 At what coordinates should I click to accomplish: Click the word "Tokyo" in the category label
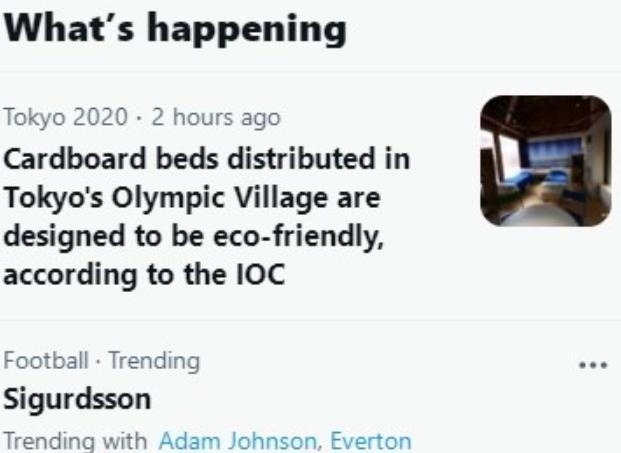[32, 119]
